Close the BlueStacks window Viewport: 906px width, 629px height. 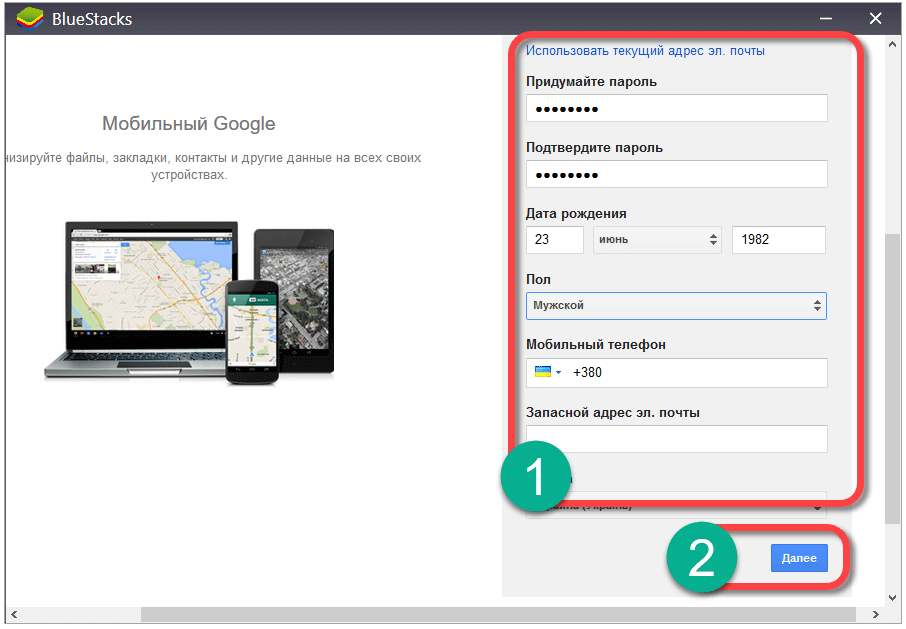click(x=875, y=18)
